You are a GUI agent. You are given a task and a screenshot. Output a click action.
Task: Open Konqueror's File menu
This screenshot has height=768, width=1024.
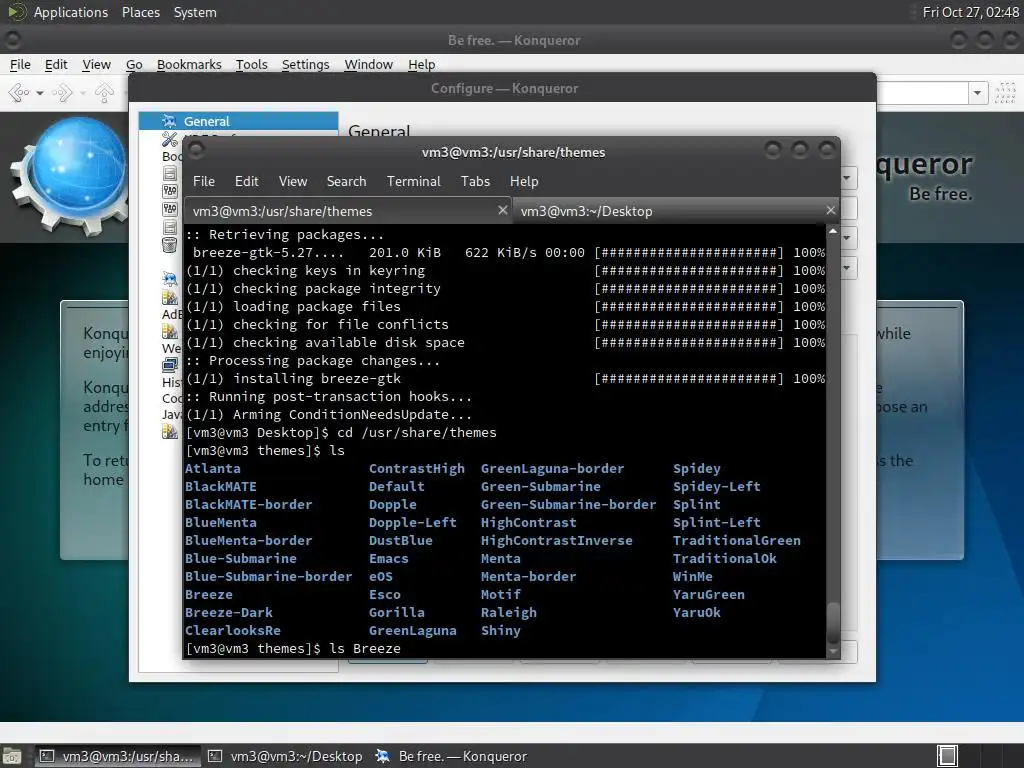coord(20,64)
